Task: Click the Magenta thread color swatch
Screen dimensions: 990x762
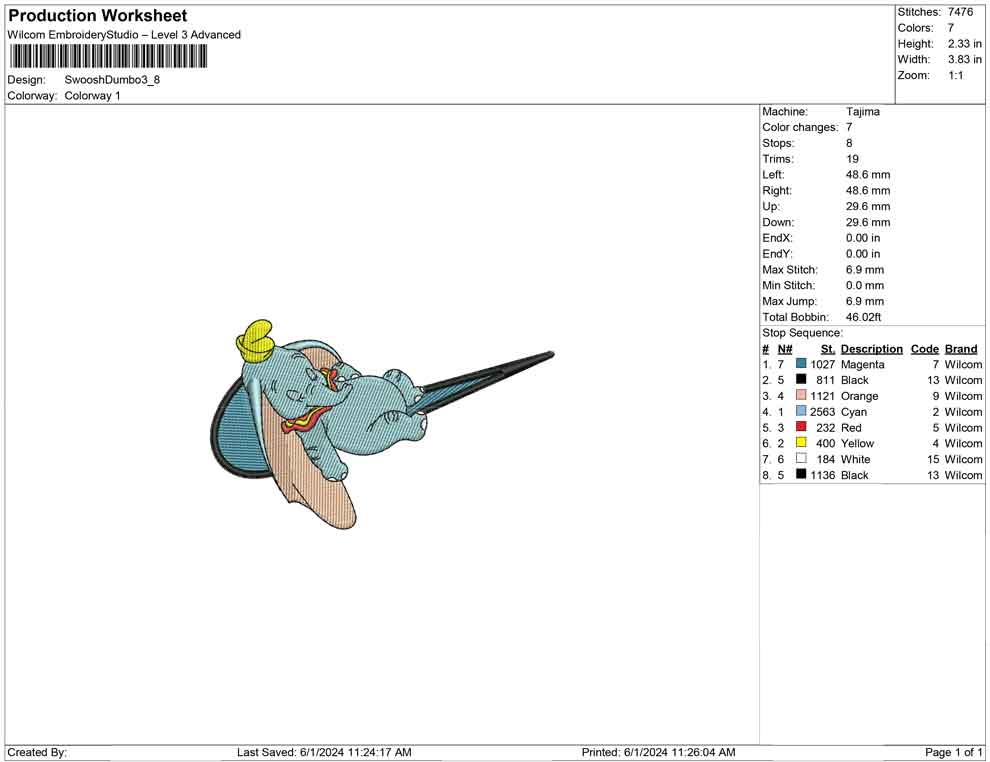Action: pyautogui.click(x=801, y=364)
